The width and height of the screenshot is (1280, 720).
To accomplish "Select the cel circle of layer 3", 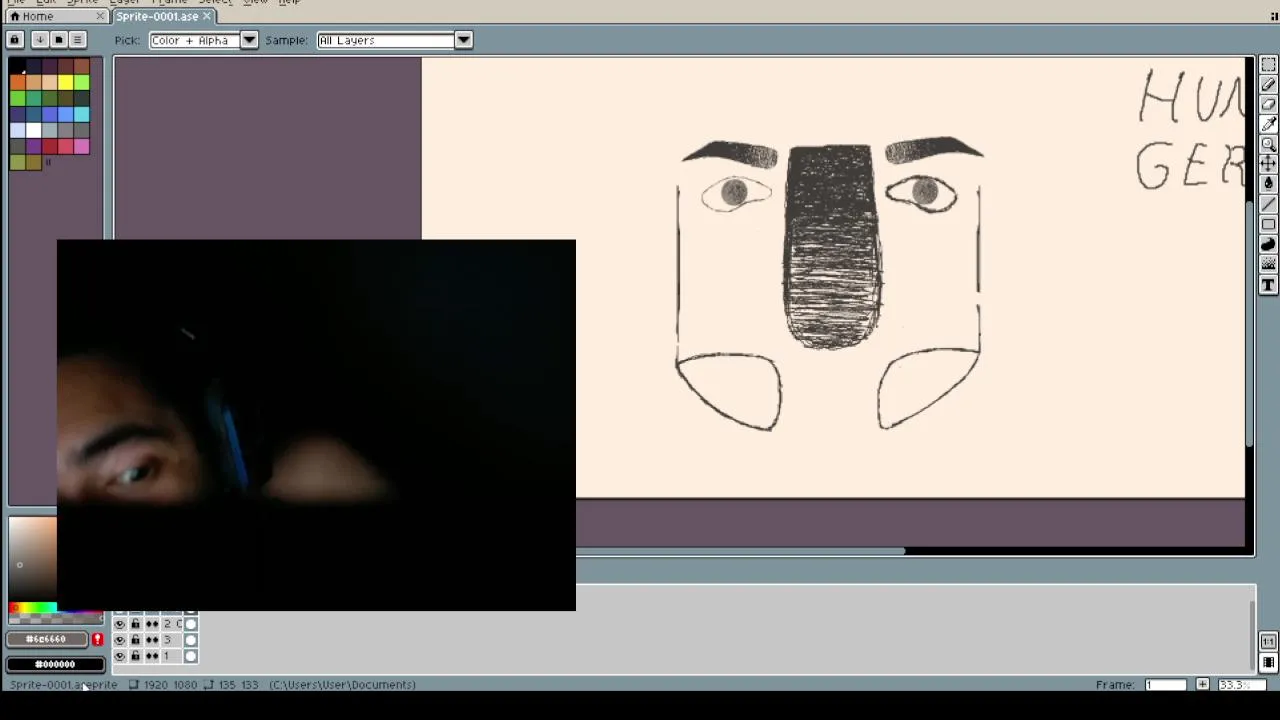I will pyautogui.click(x=191, y=640).
